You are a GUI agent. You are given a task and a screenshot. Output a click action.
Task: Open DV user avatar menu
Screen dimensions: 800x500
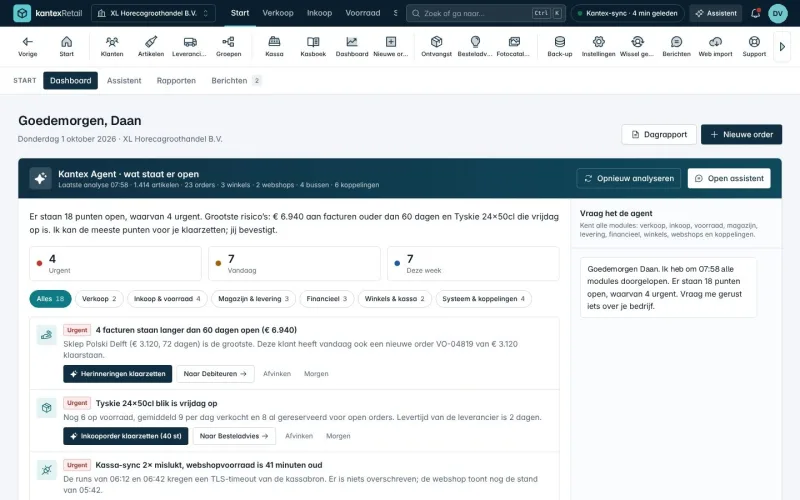click(778, 13)
